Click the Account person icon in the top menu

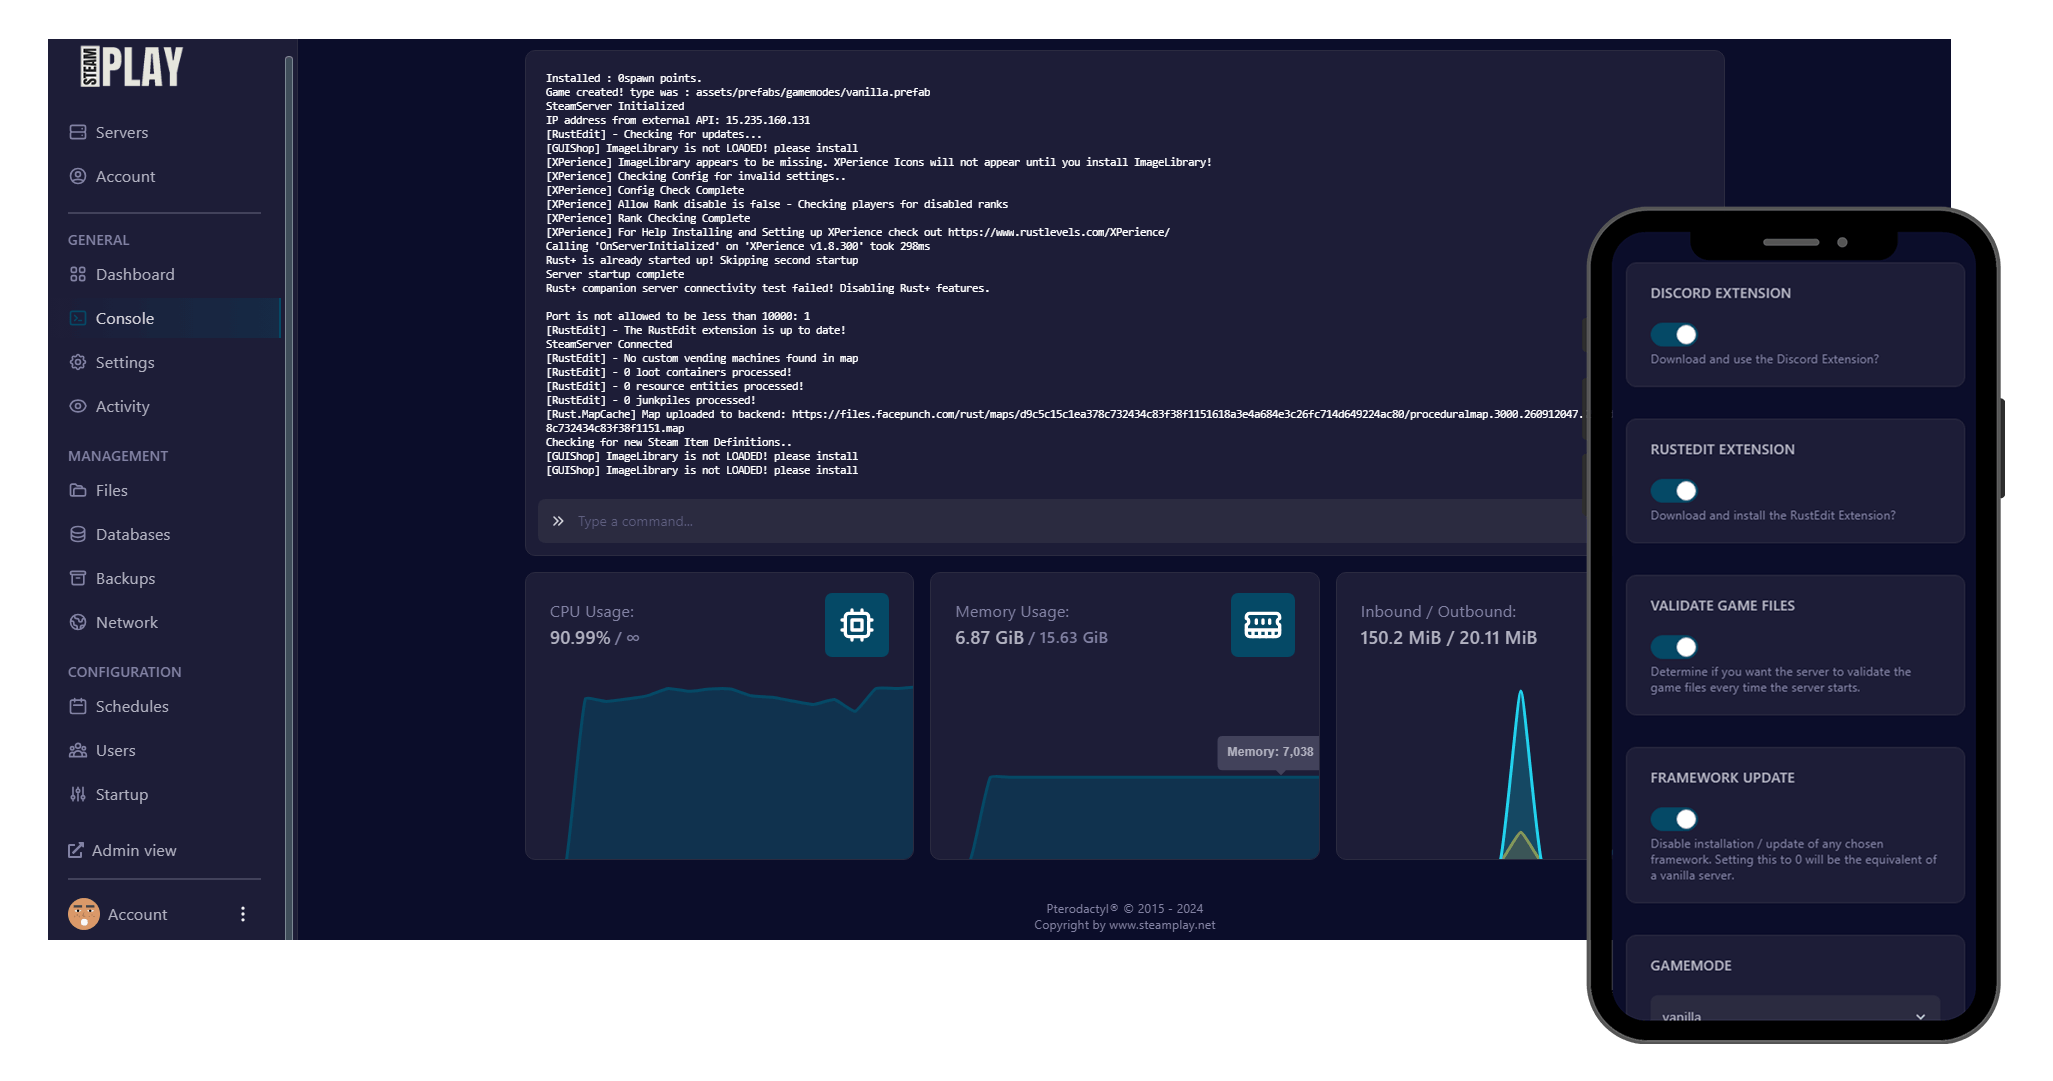pos(78,176)
